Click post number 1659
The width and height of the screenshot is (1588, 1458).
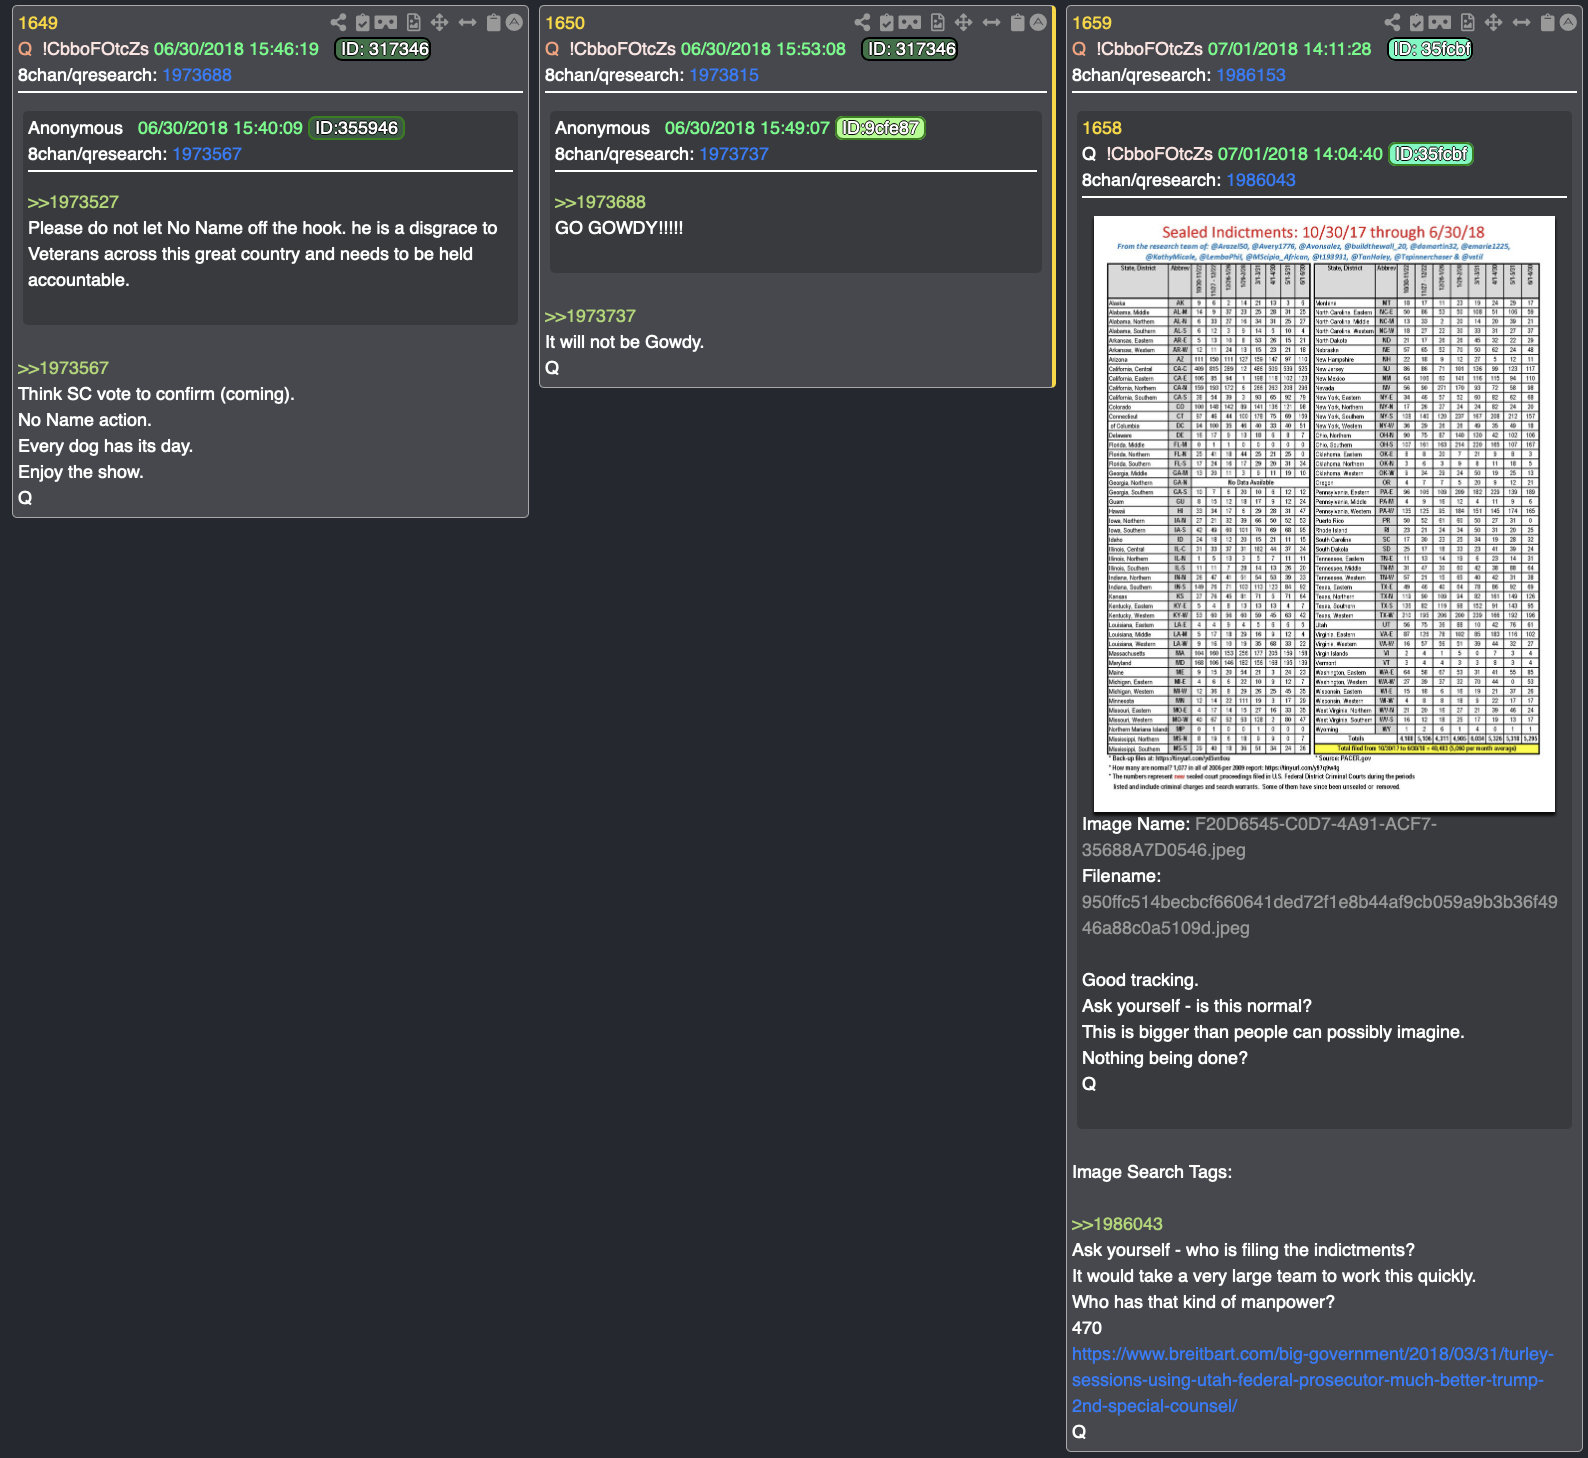pos(1092,23)
